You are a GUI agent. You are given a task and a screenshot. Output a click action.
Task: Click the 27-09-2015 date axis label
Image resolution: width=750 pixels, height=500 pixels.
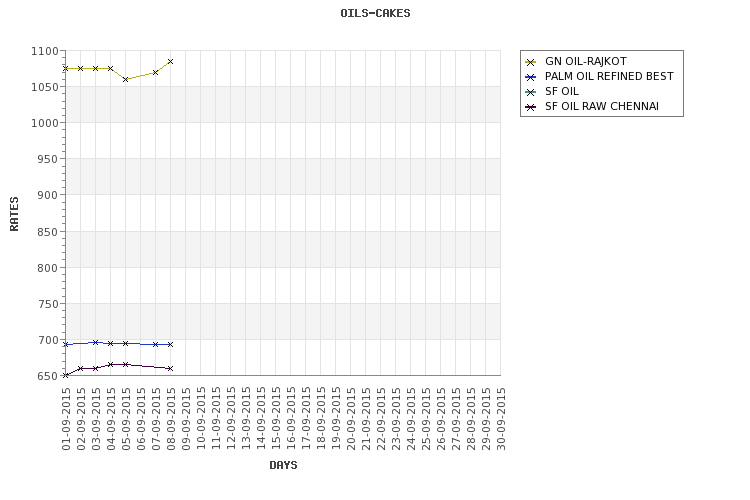point(456,419)
